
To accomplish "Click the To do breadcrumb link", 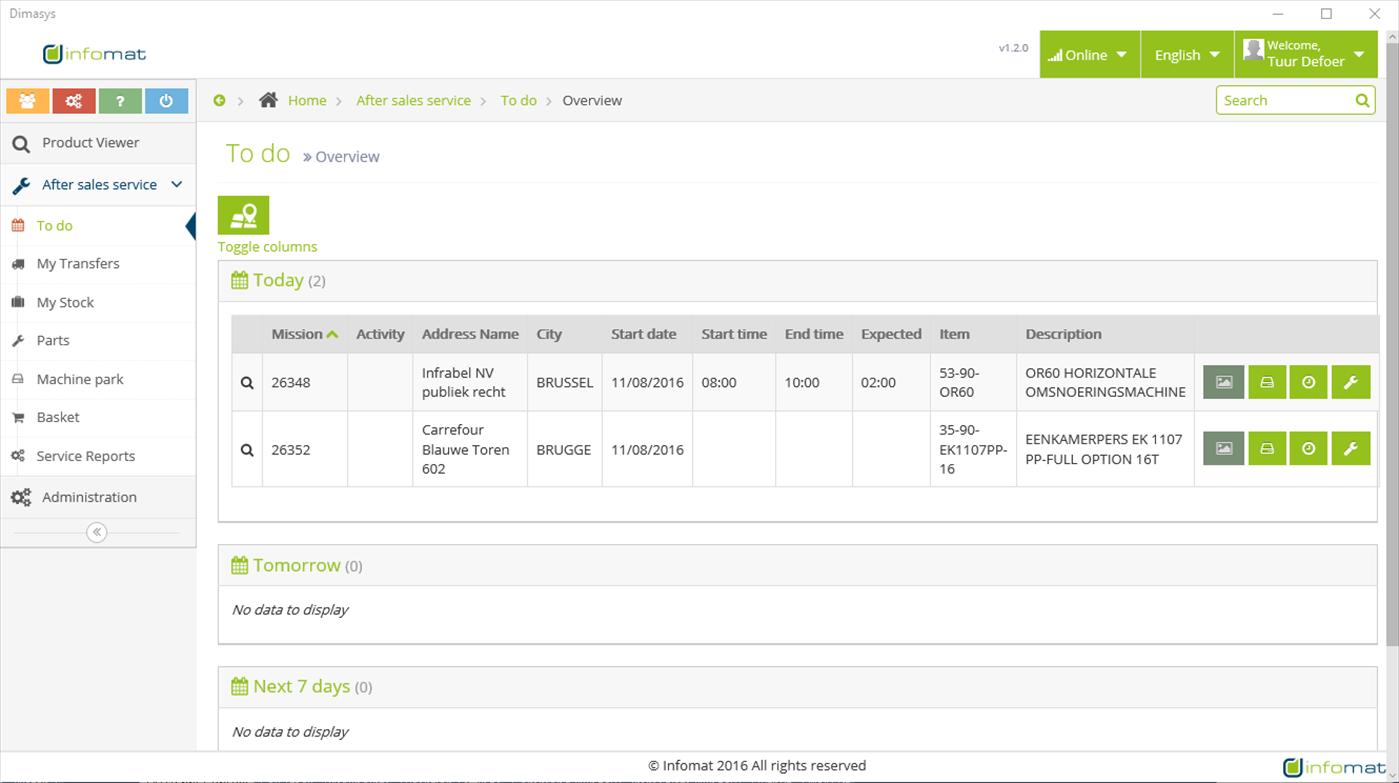I will 518,100.
